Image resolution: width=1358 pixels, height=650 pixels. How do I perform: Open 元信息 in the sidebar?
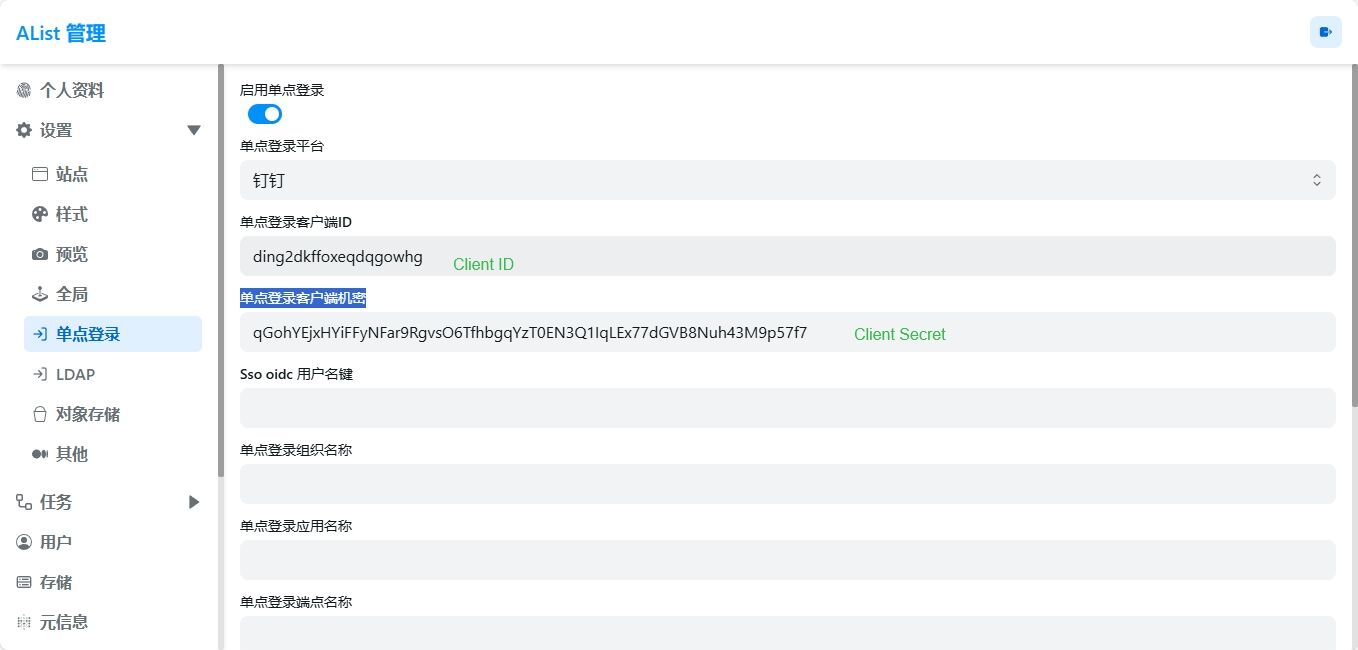64,623
